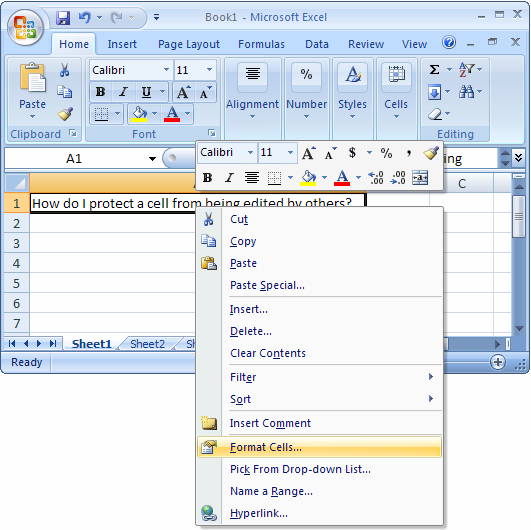Save the workbook with floppy icon

tap(63, 18)
